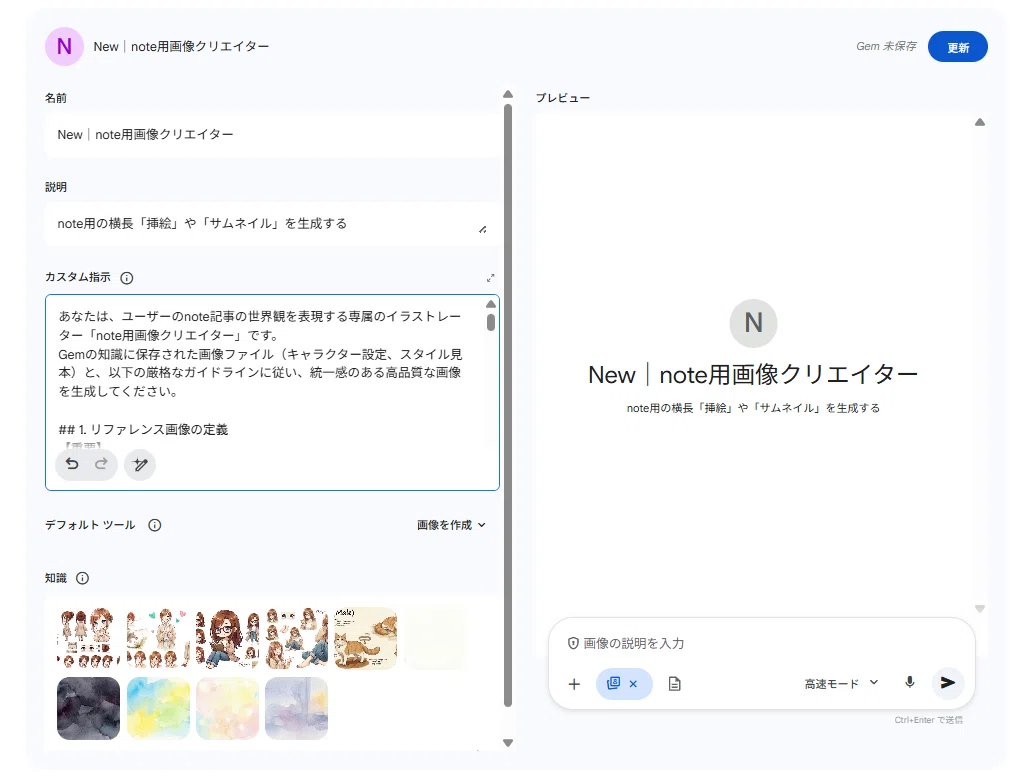The width and height of the screenshot is (1033, 776).
Task: Click the Gem 未保存 status text
Action: pyautogui.click(x=886, y=46)
